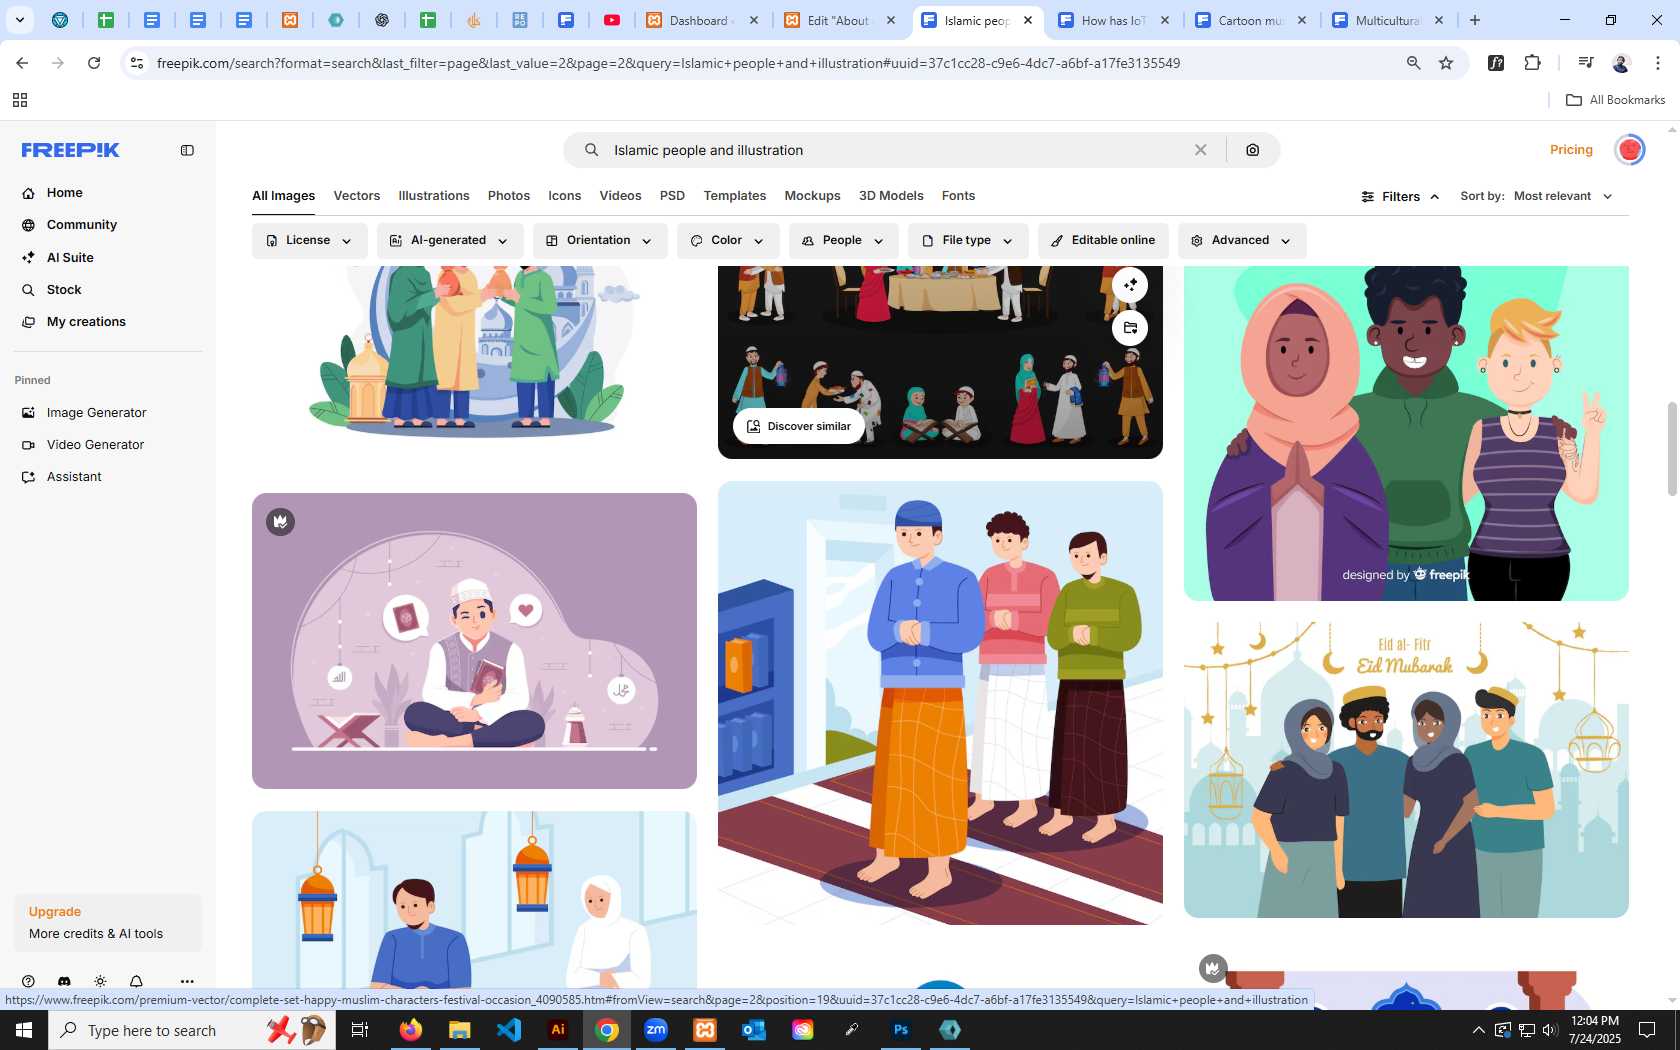
Task: Switch to the Vectors tab
Action: [x=357, y=196]
